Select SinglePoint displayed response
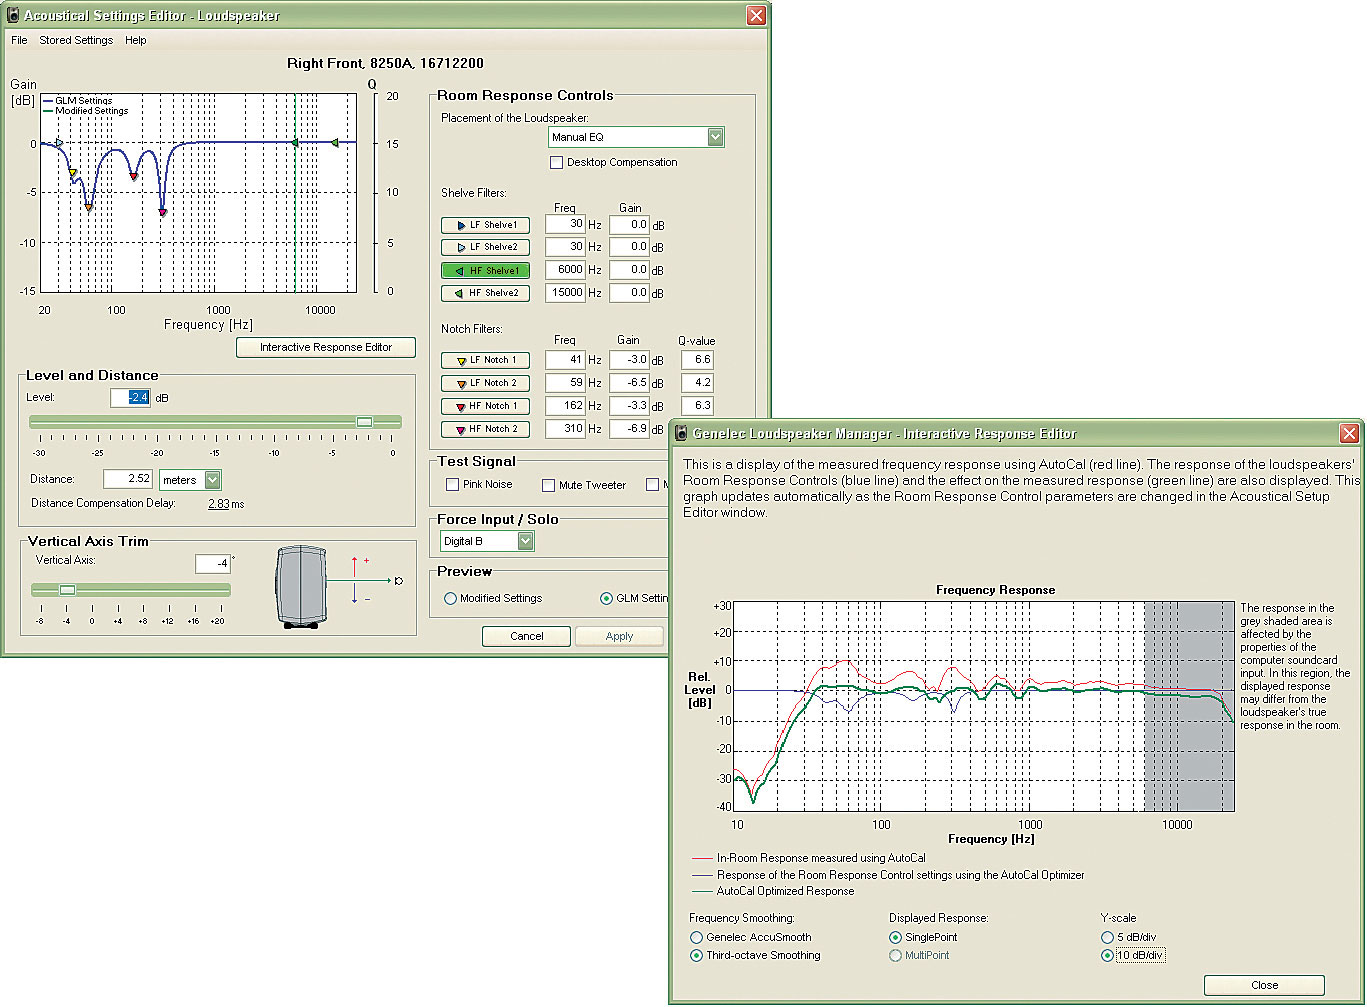The image size is (1367, 1007). coord(895,937)
